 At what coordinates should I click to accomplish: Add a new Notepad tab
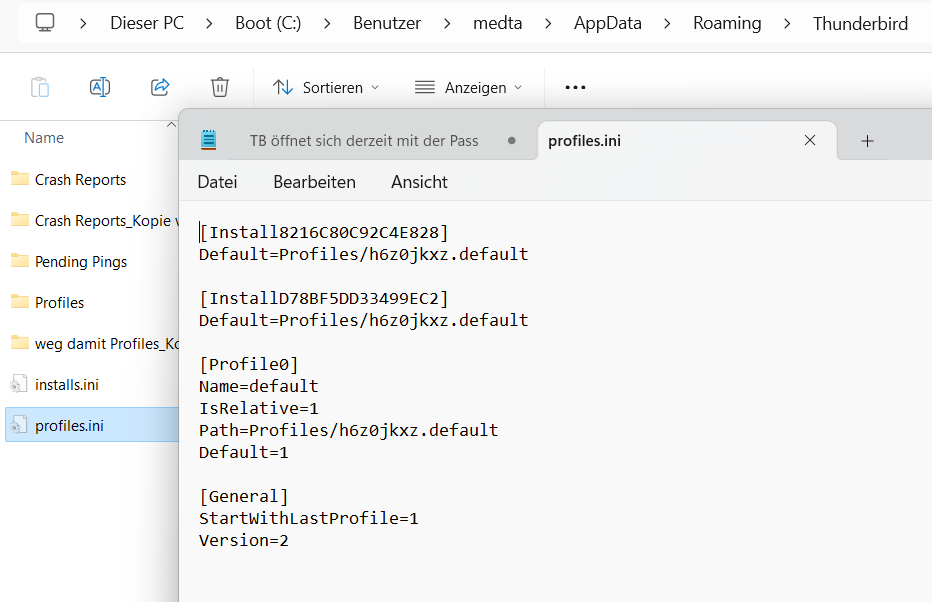pyautogui.click(x=867, y=141)
